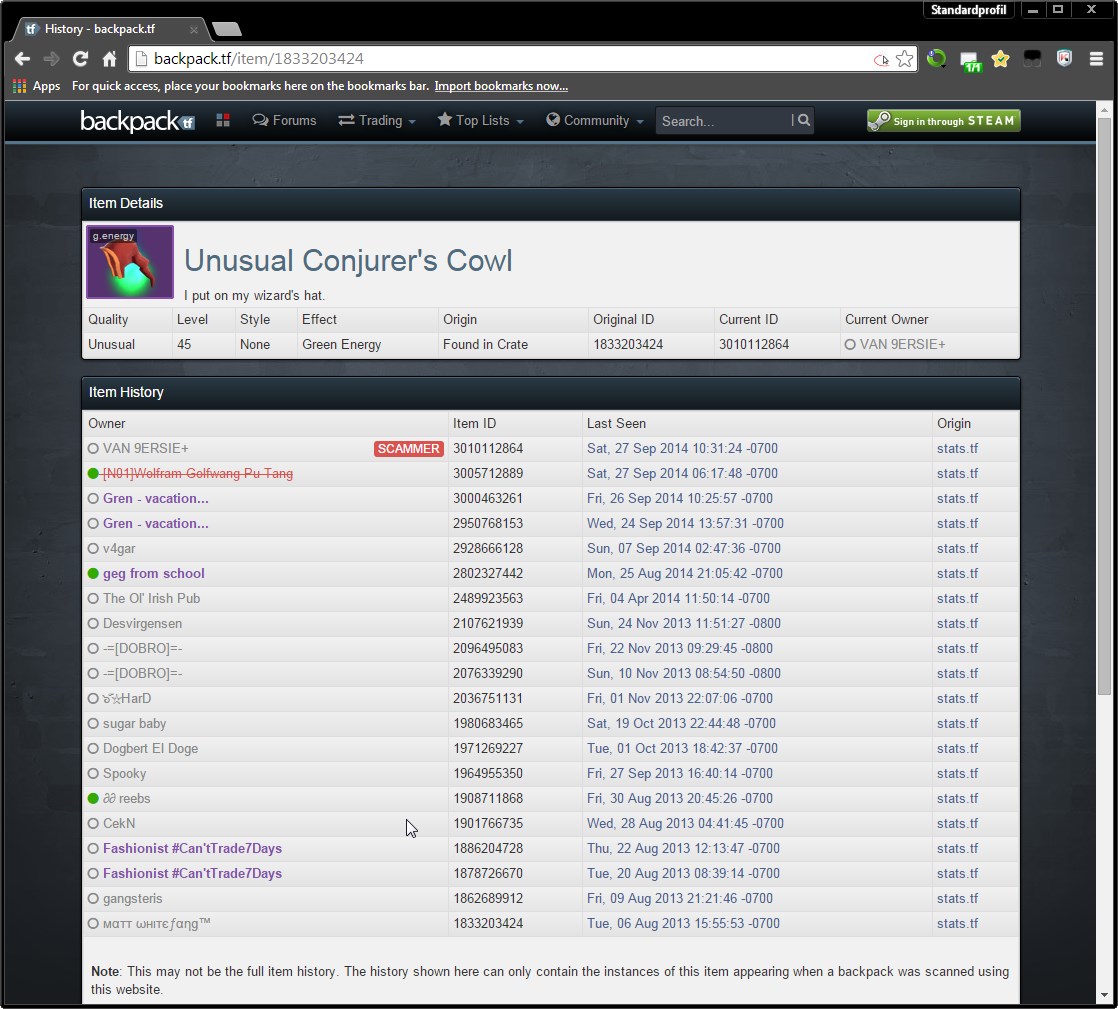This screenshot has height=1009, width=1118.
Task: Click the SCAMMER badge on VAN 9ERSIE+ row
Action: (x=409, y=449)
